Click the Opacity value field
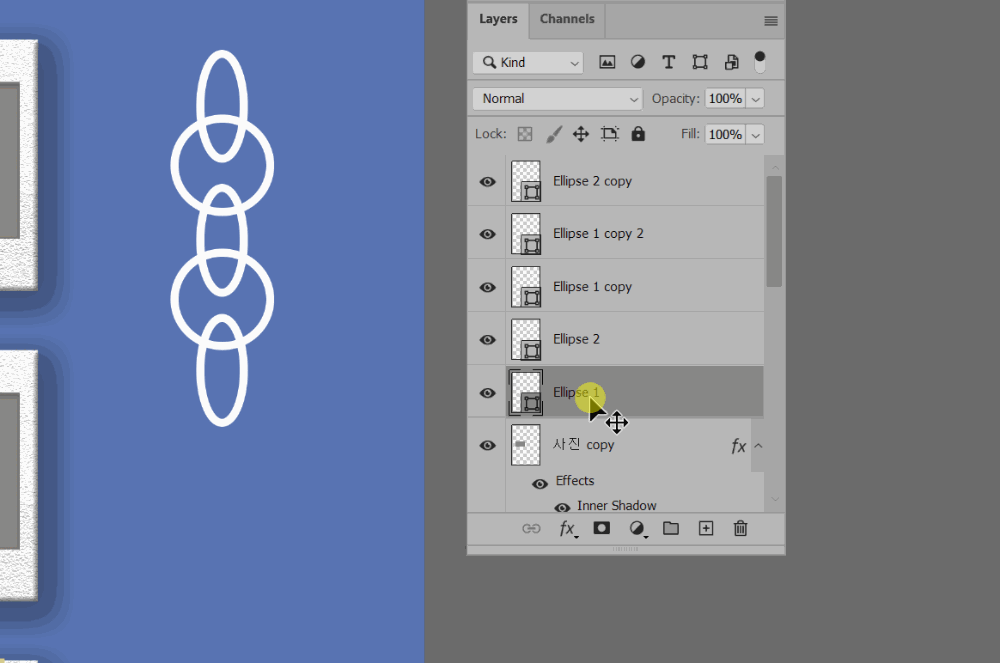1000x663 pixels. pos(725,99)
